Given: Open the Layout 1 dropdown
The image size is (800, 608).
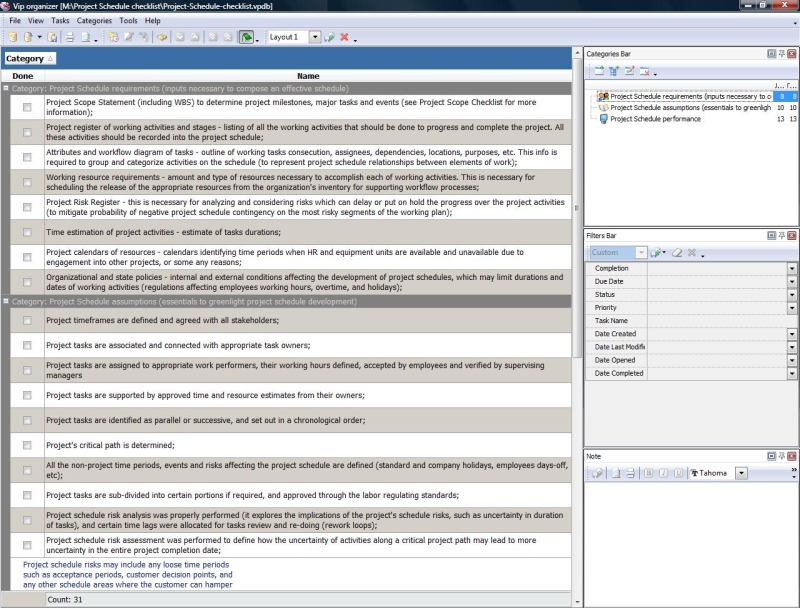Looking at the screenshot, I should click(x=314, y=37).
